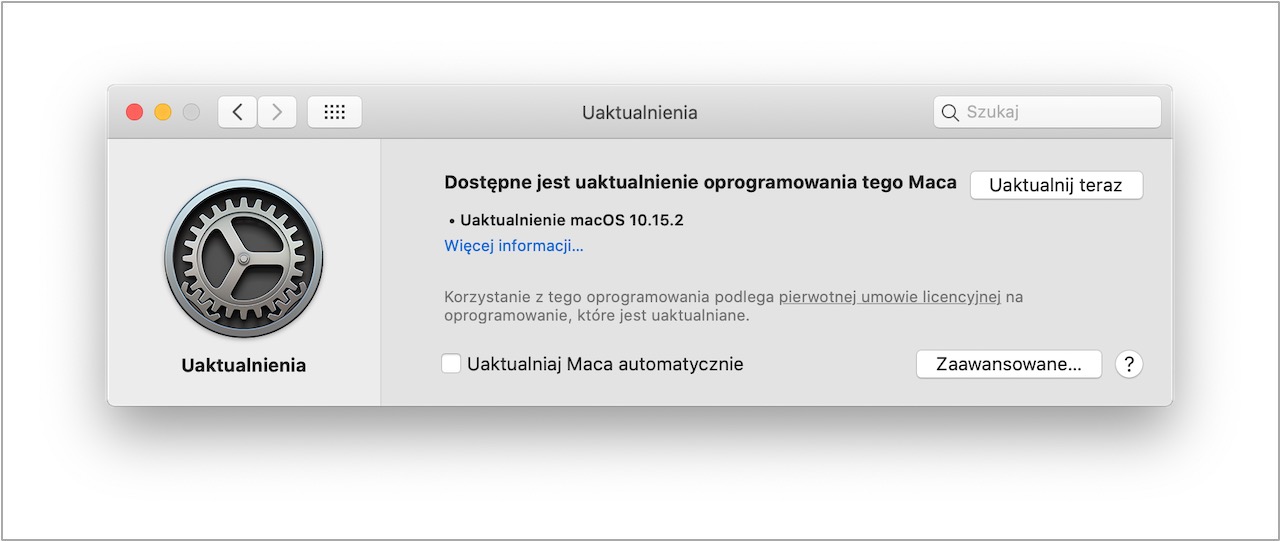Image resolution: width=1281 pixels, height=541 pixels.
Task: Minimize the window with the yellow button
Action: [162, 112]
